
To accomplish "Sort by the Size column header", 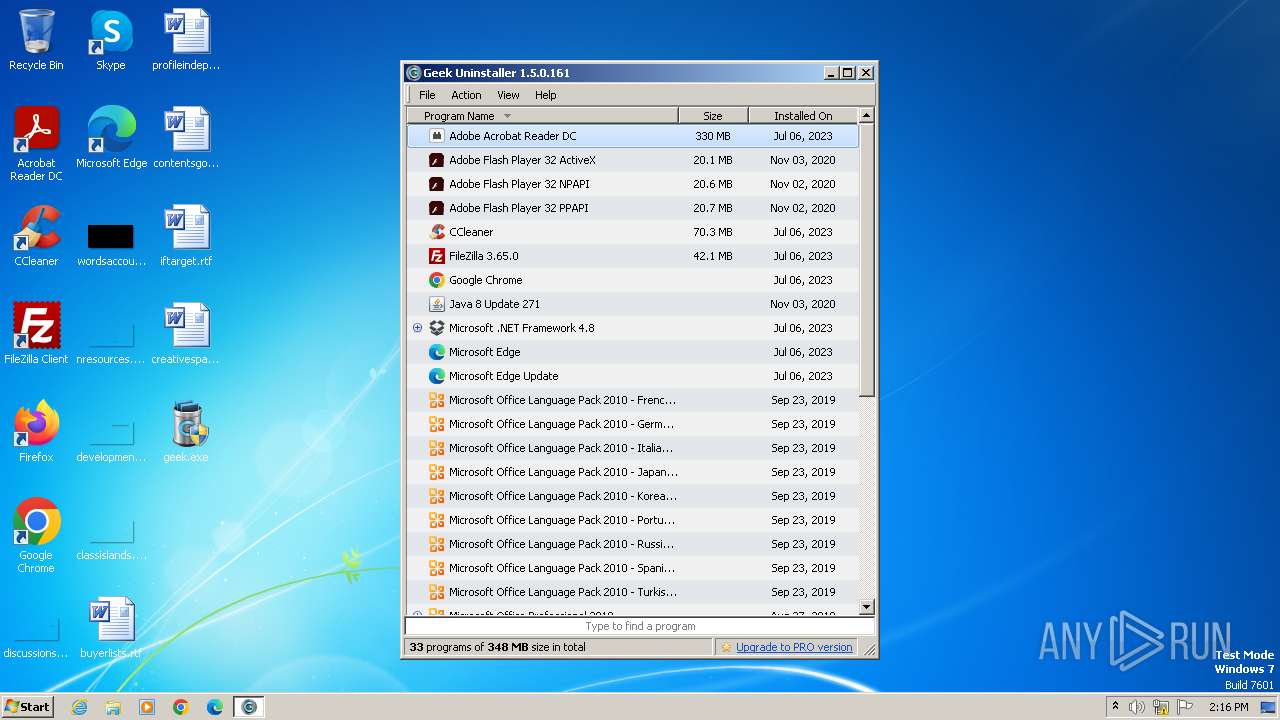I will click(x=713, y=116).
